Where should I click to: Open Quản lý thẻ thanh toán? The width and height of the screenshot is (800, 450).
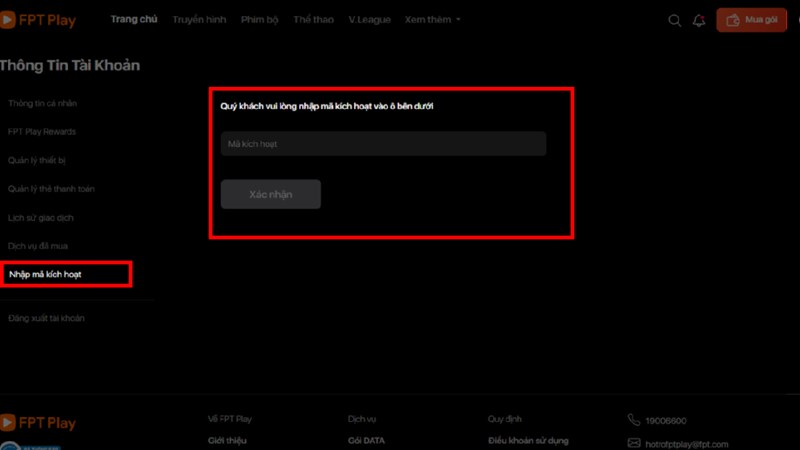pos(51,189)
